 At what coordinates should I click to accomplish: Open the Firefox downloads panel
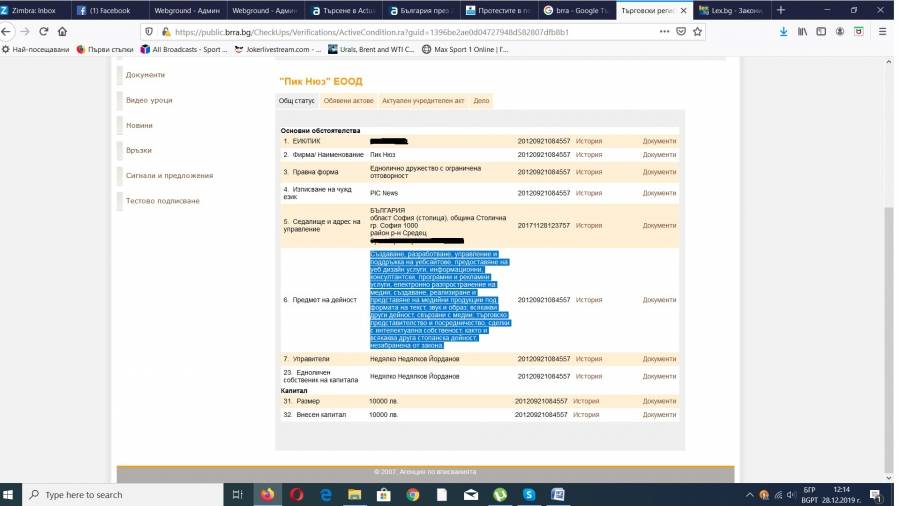pyautogui.click(x=782, y=31)
